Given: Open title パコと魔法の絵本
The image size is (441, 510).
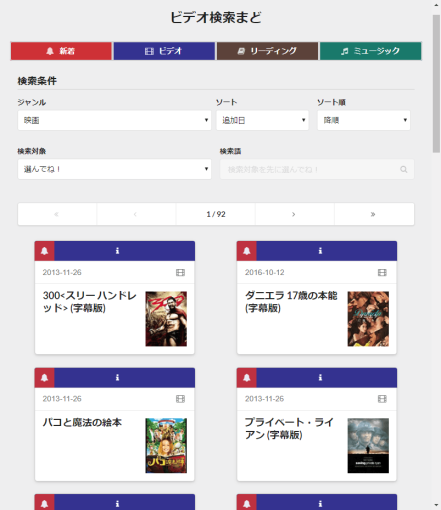Looking at the screenshot, I should (x=82, y=423).
